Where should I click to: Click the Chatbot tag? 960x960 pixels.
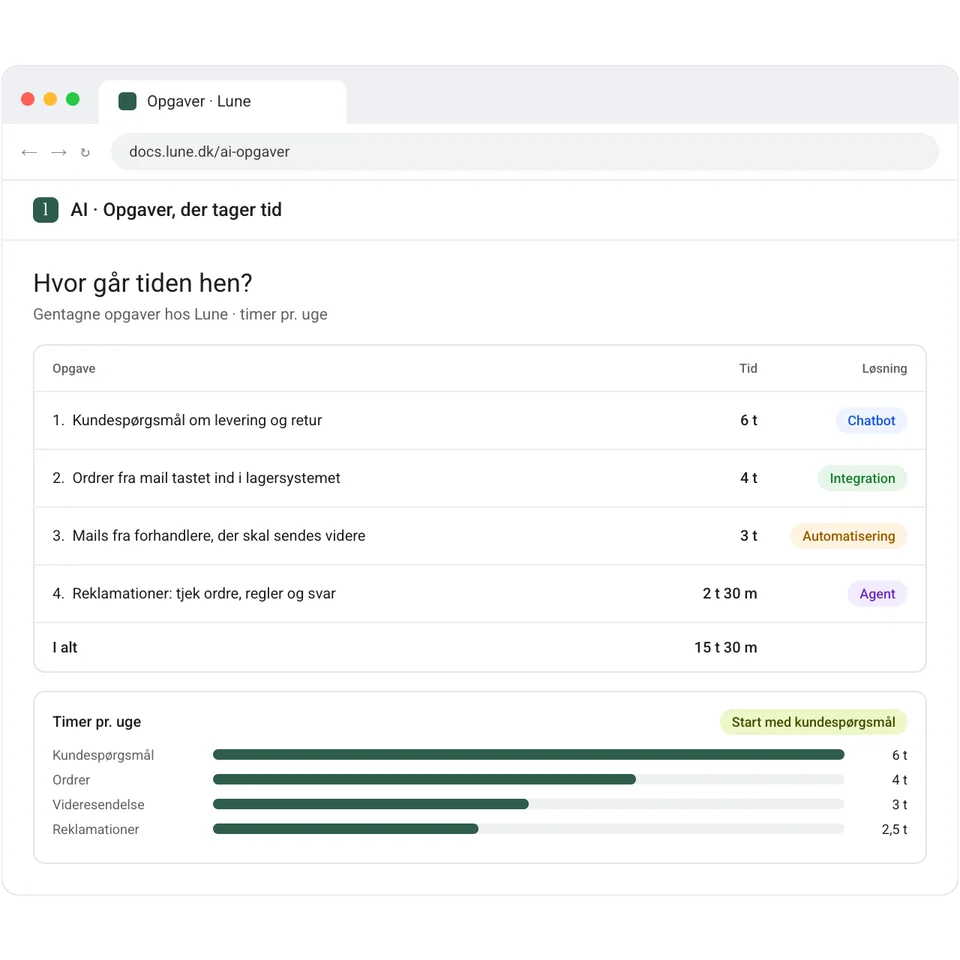871,421
